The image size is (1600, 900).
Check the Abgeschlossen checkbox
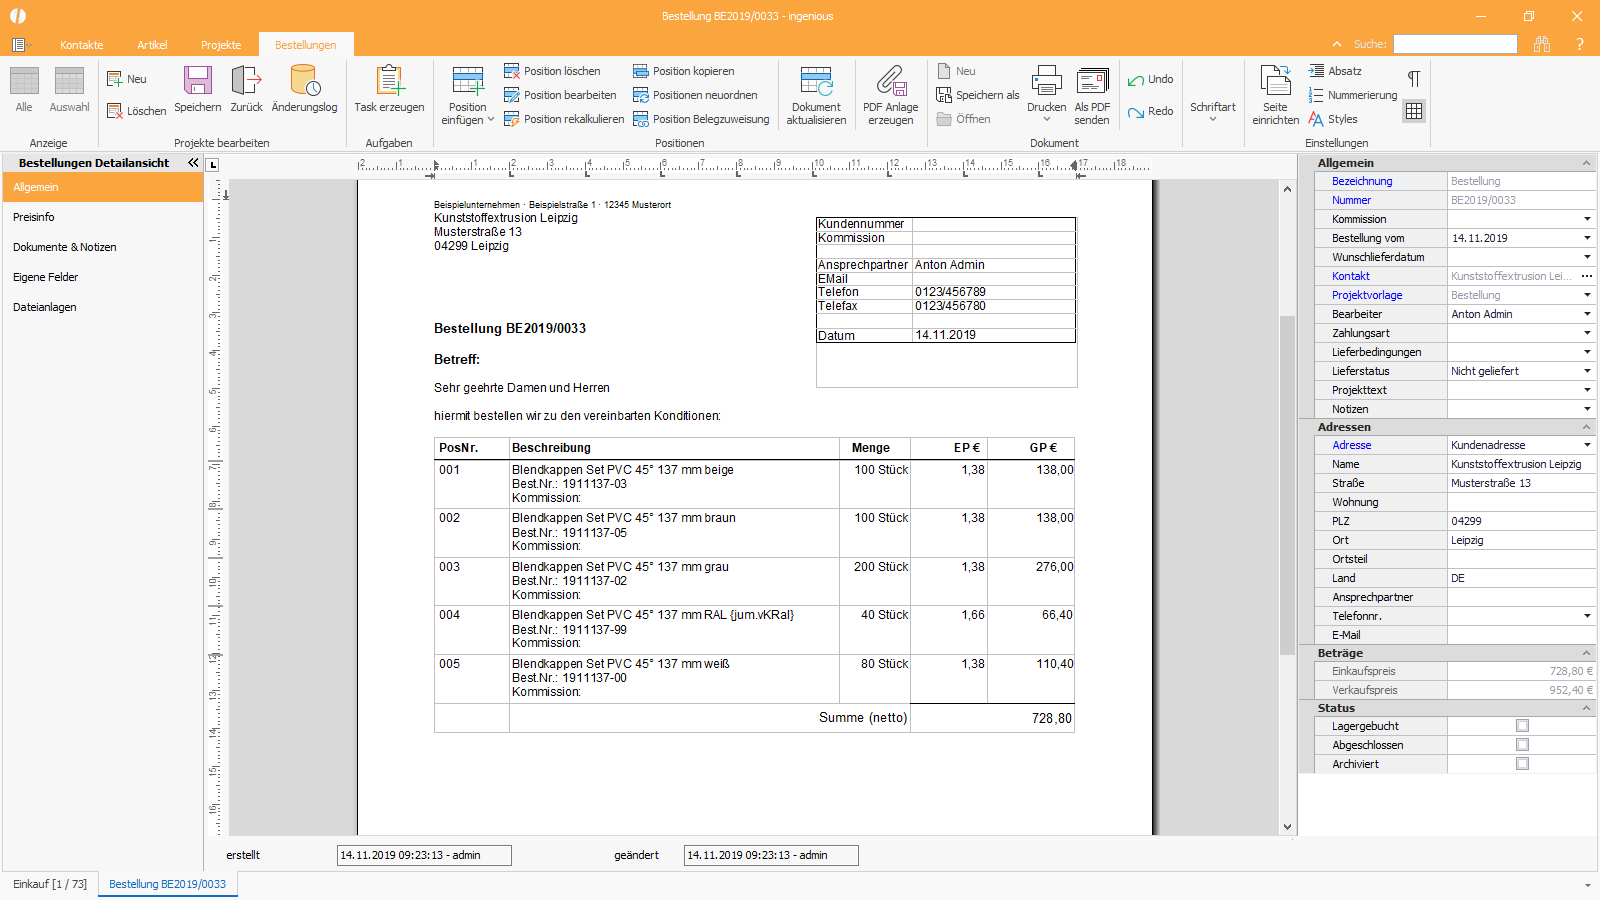click(1522, 745)
